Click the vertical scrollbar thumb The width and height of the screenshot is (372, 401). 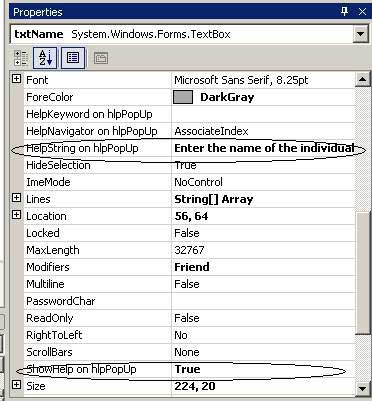coord(363,272)
